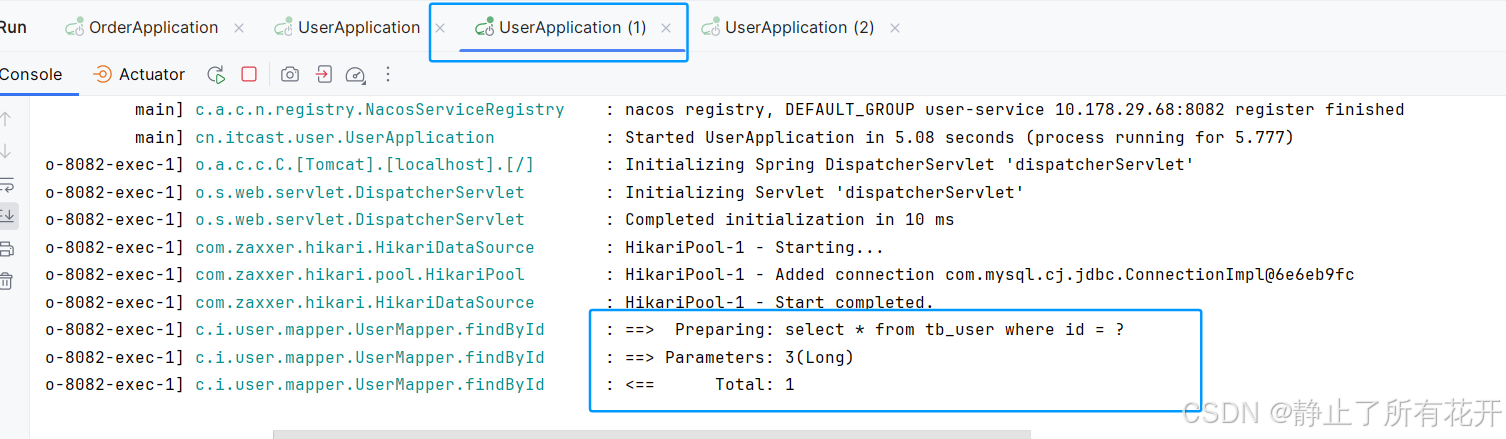Click the 'Total: 1' result text
The width and height of the screenshot is (1506, 439).
point(755,385)
